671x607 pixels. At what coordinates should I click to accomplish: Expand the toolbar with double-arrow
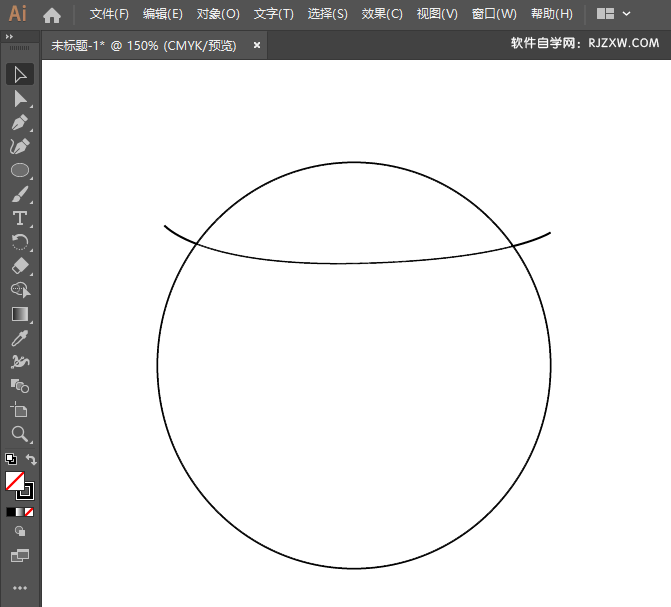pos(10,36)
